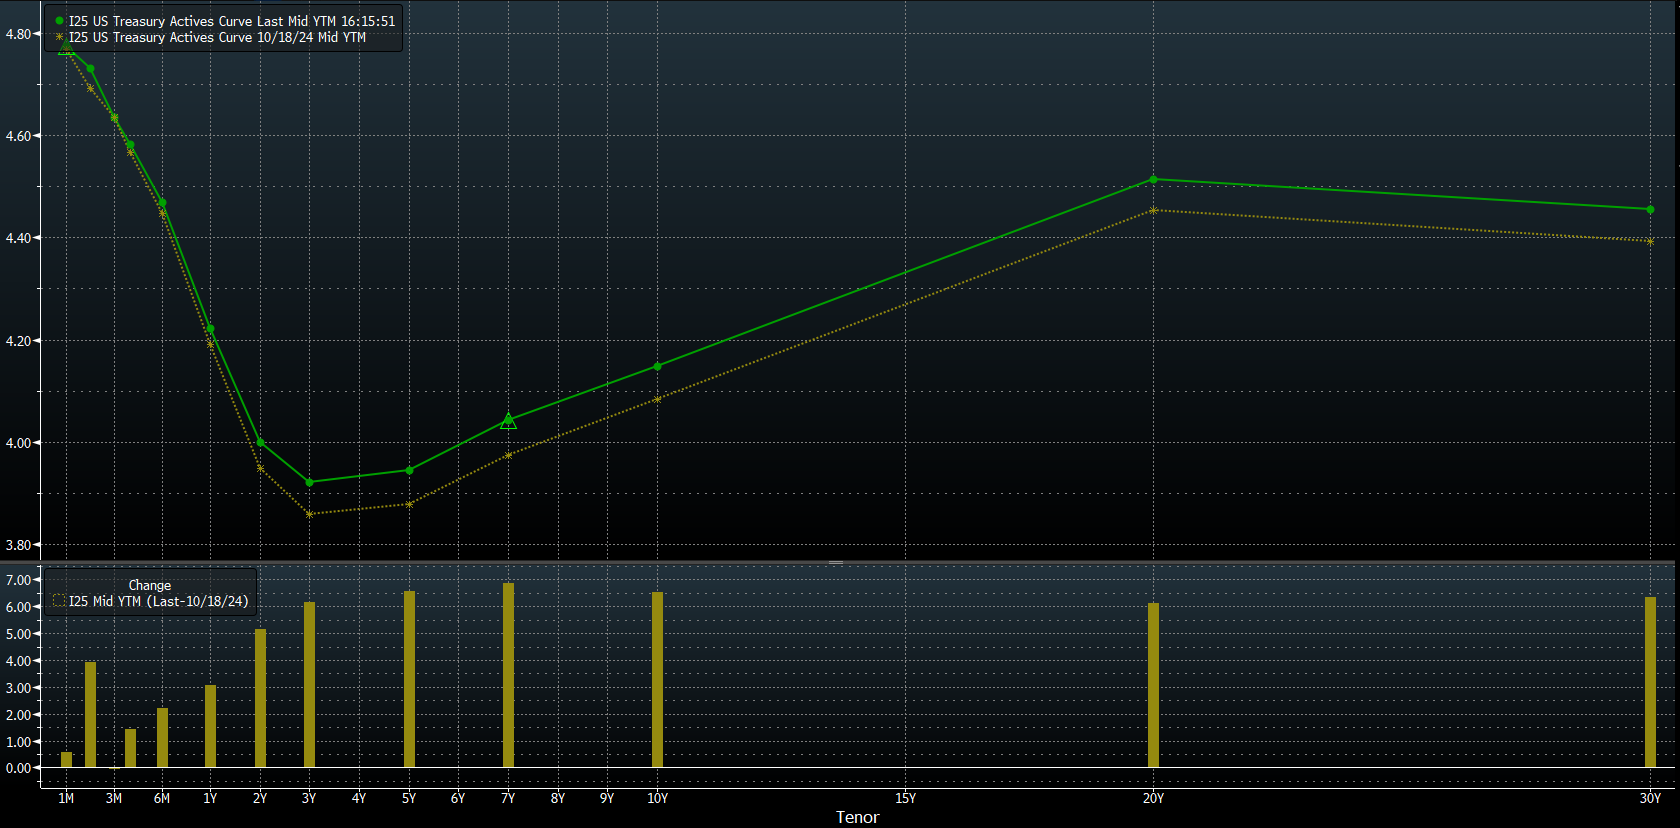Select the green 20Y data point
This screenshot has height=828, width=1680.
click(1153, 180)
